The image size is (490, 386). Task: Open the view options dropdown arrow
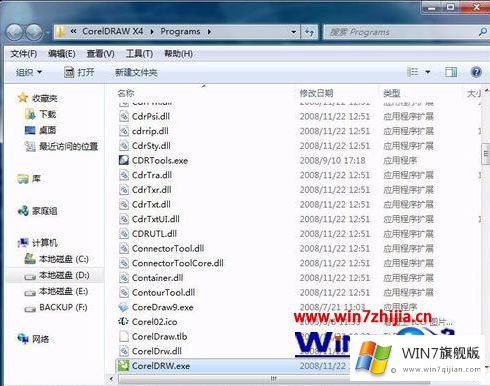(428, 72)
